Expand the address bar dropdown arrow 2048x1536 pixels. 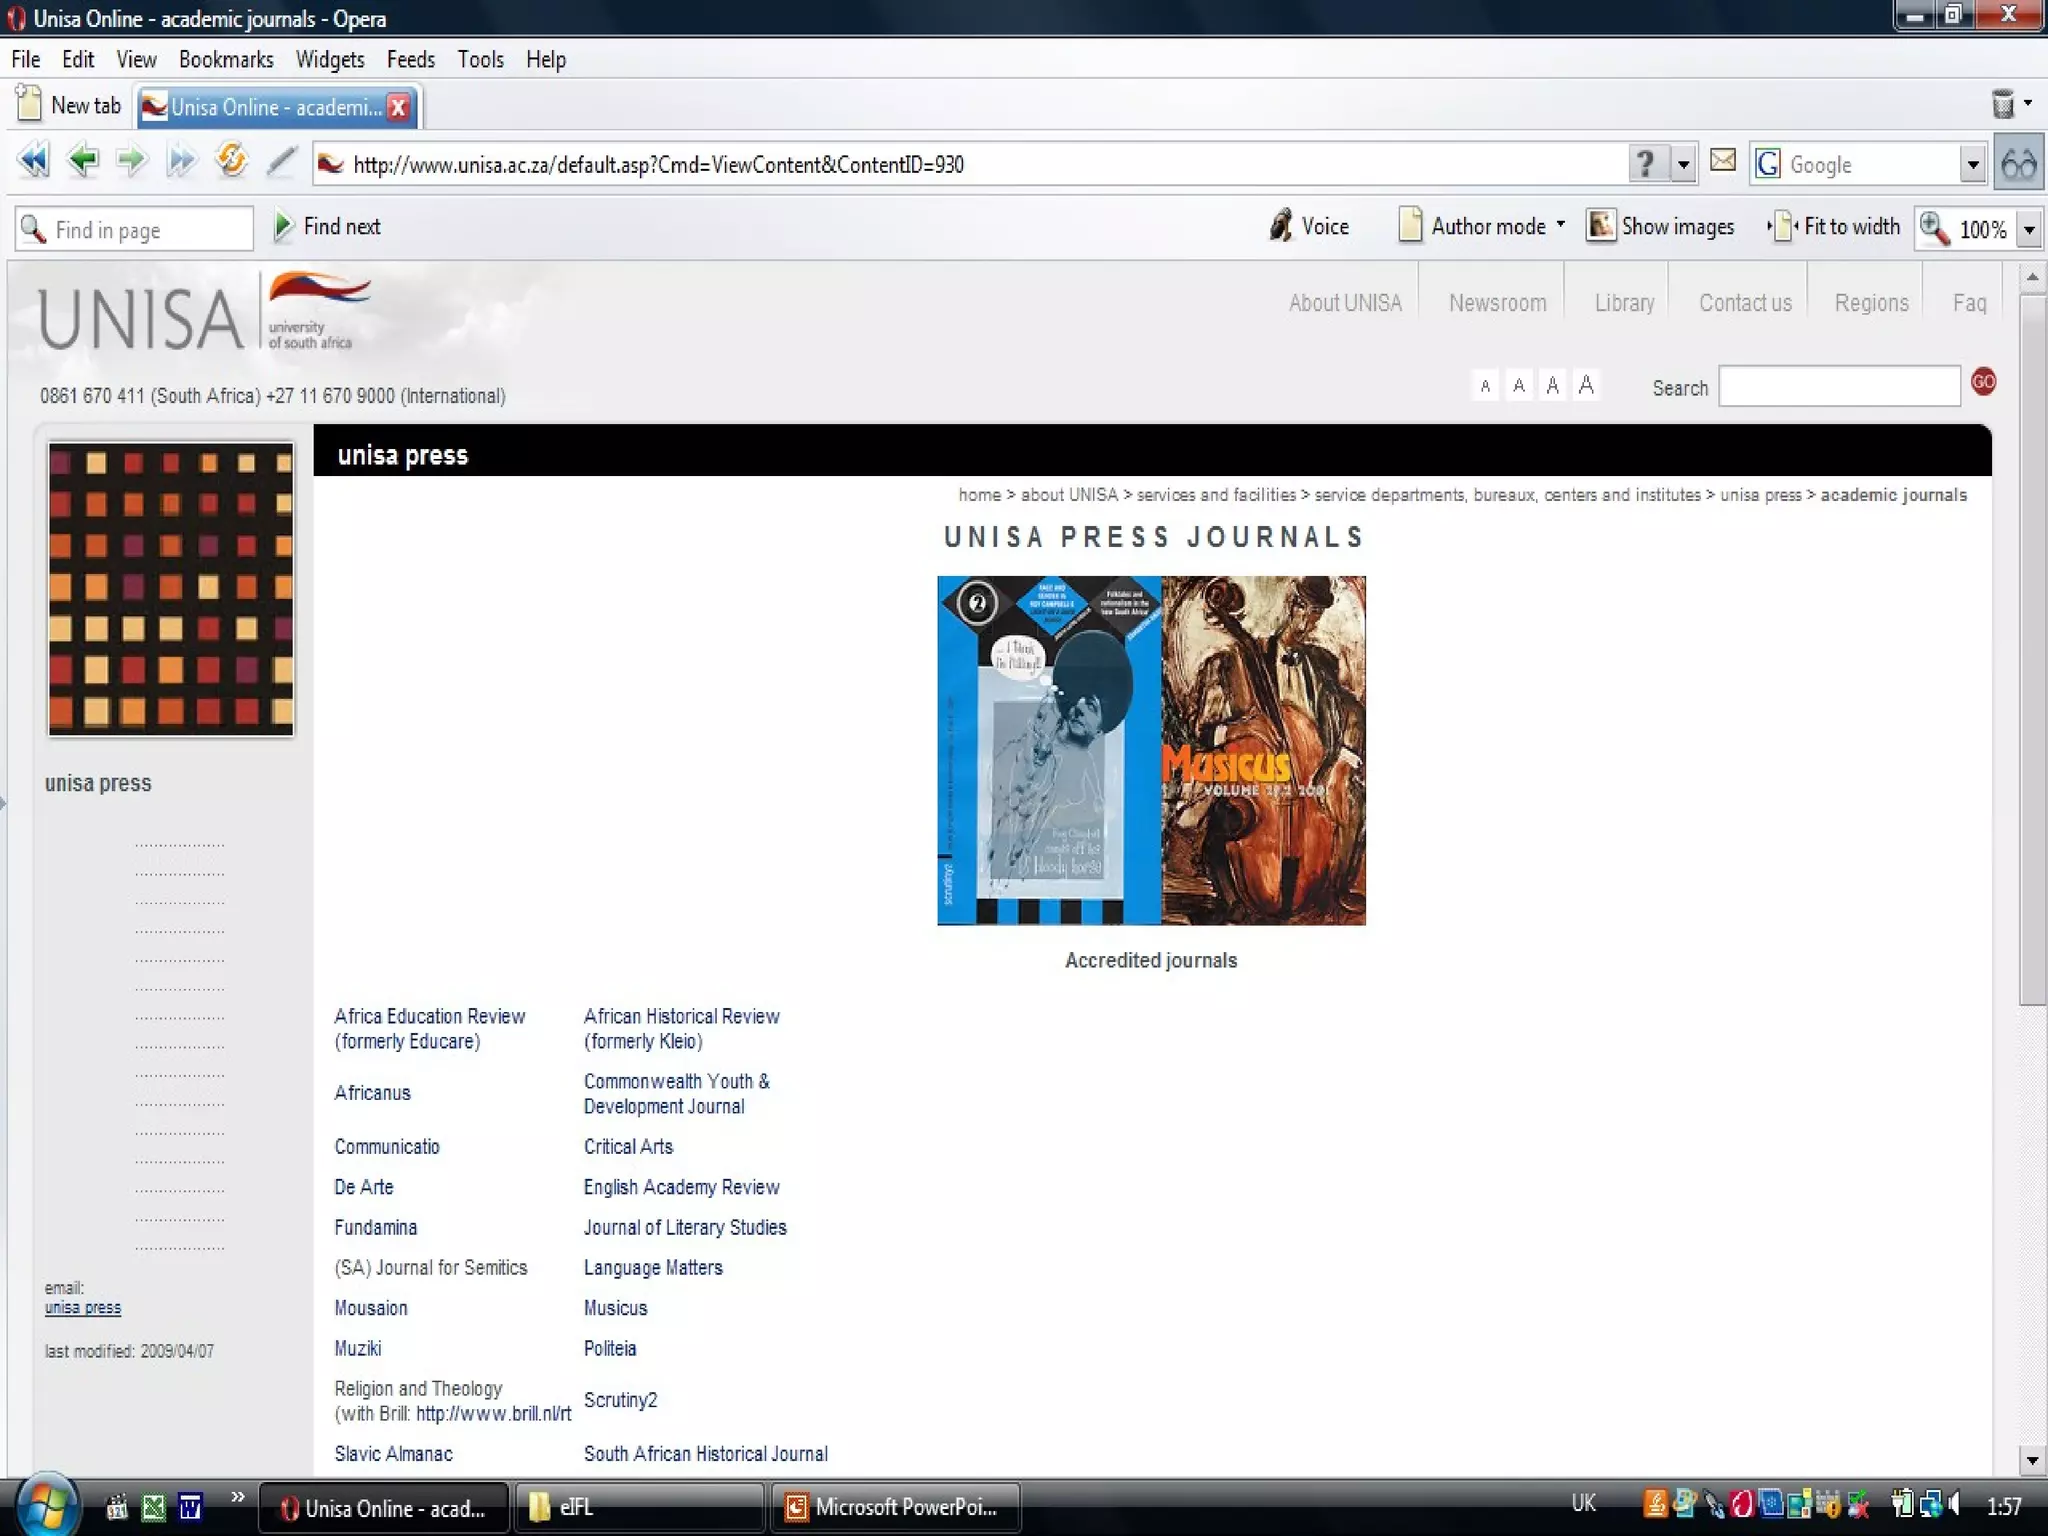click(x=1684, y=164)
